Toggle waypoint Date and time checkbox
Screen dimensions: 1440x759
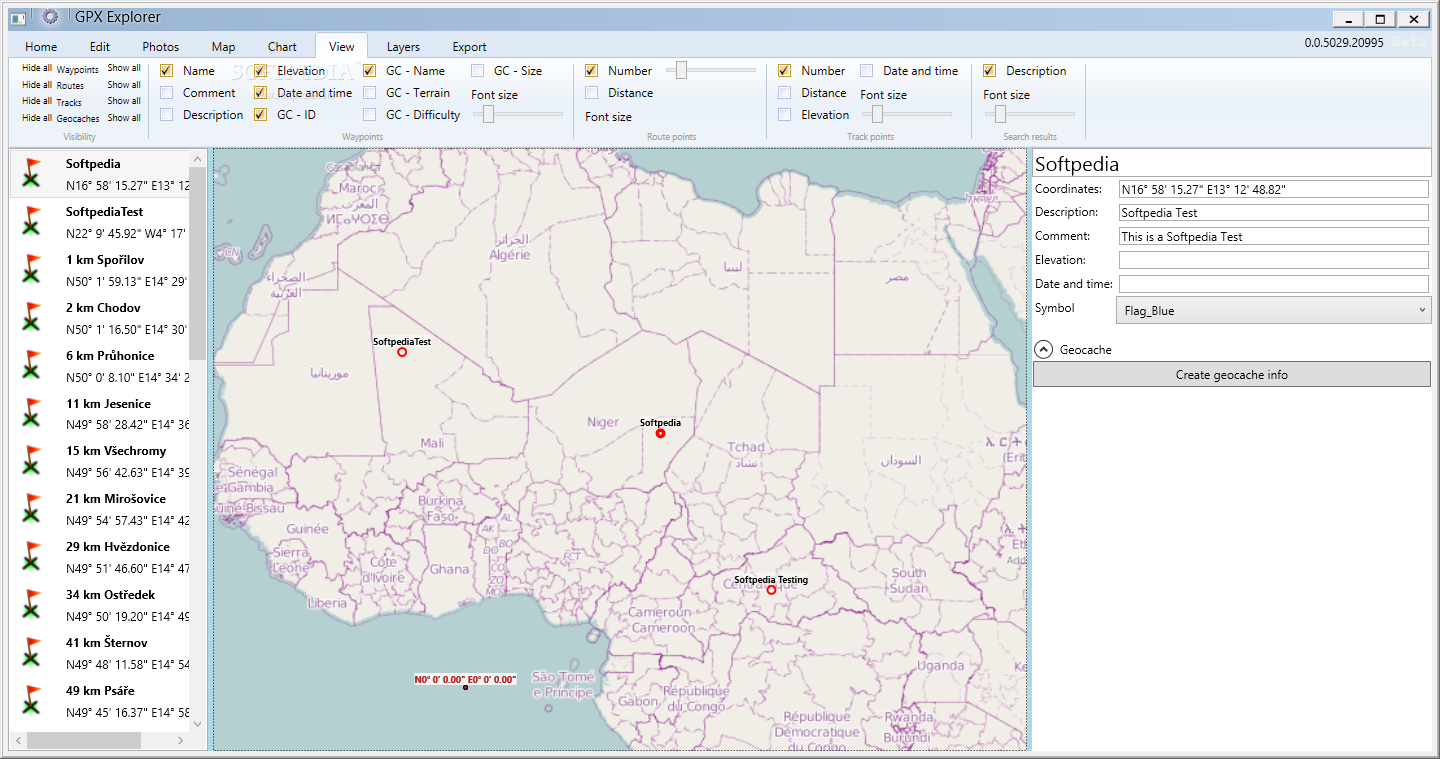[260, 93]
